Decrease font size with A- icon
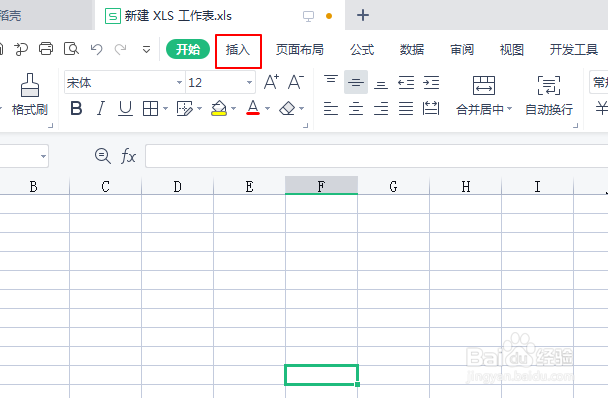The image size is (608, 398). (x=295, y=82)
